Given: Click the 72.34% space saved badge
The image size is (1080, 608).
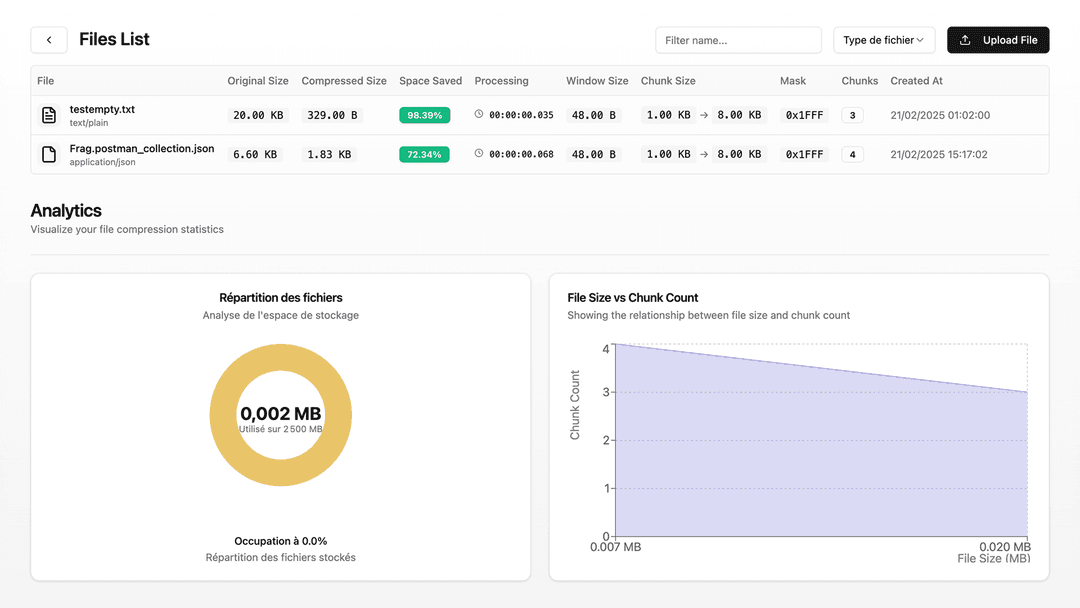Looking at the screenshot, I should (x=424, y=154).
